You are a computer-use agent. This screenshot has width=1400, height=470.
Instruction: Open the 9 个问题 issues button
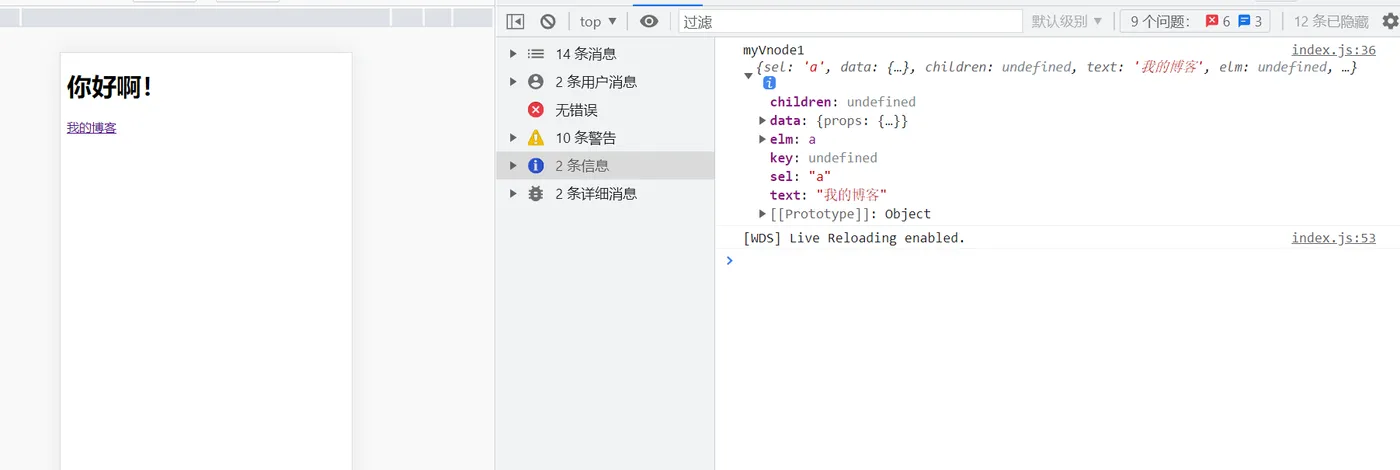(1195, 21)
